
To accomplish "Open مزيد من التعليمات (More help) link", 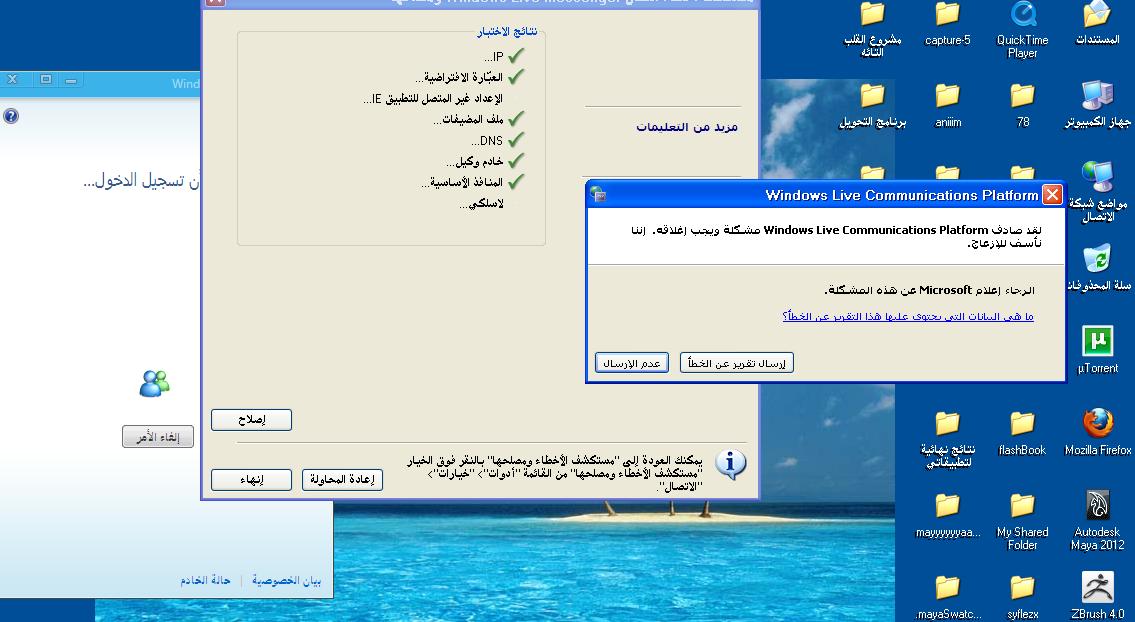I will tap(687, 127).
